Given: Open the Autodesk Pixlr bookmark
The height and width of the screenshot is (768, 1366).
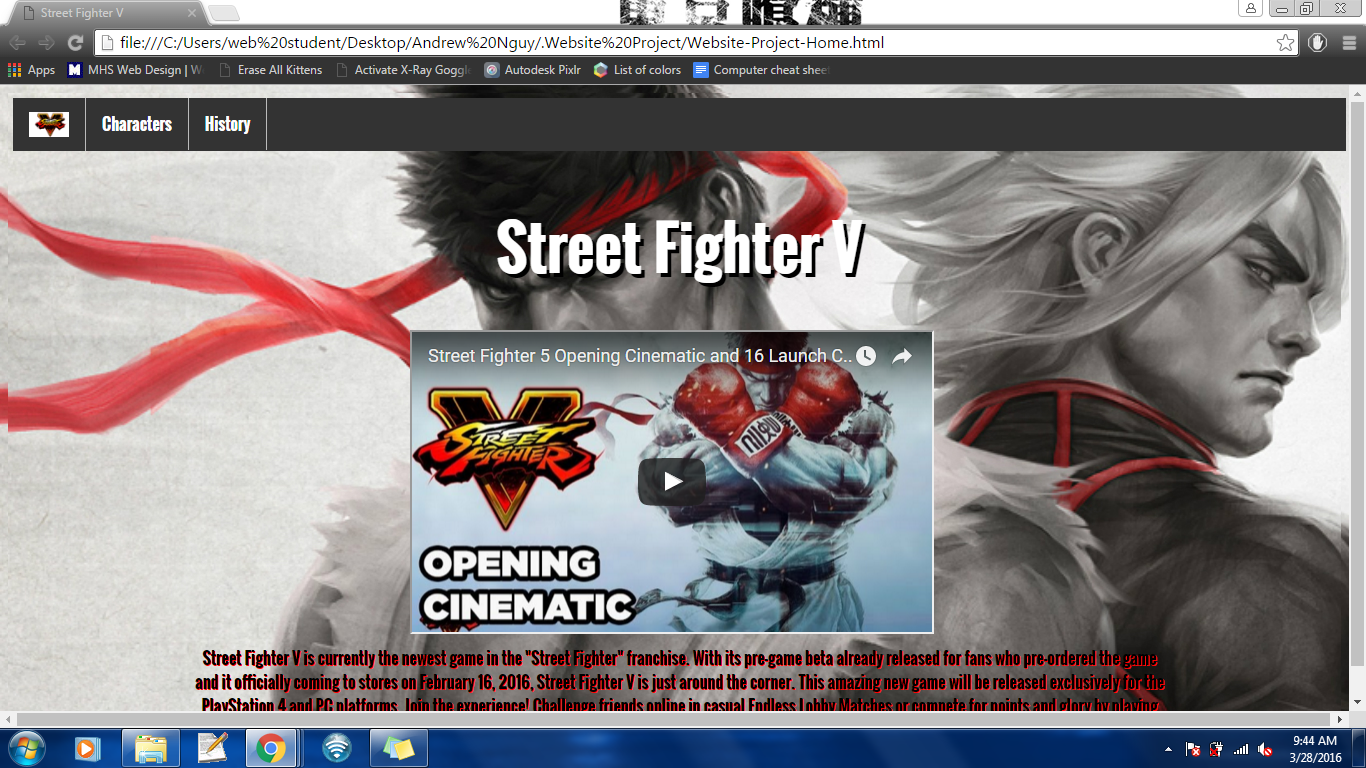Looking at the screenshot, I should (x=533, y=70).
